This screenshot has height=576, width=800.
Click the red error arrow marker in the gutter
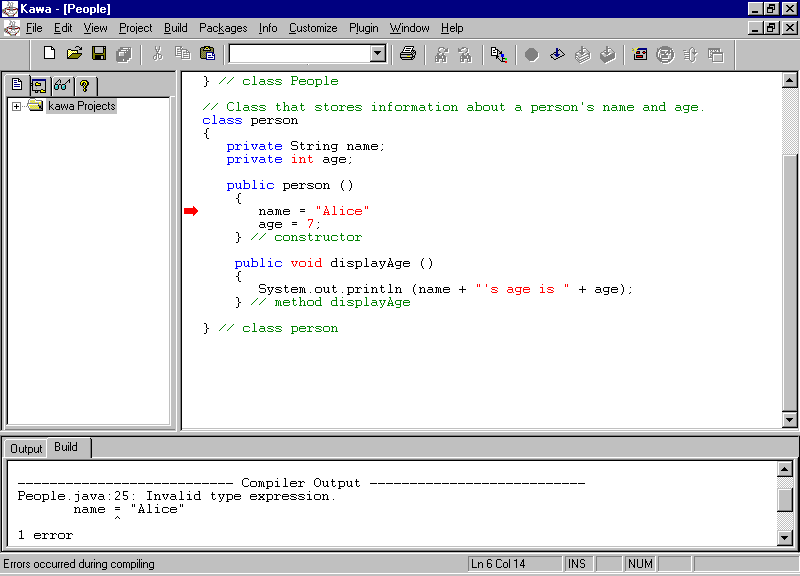191,211
